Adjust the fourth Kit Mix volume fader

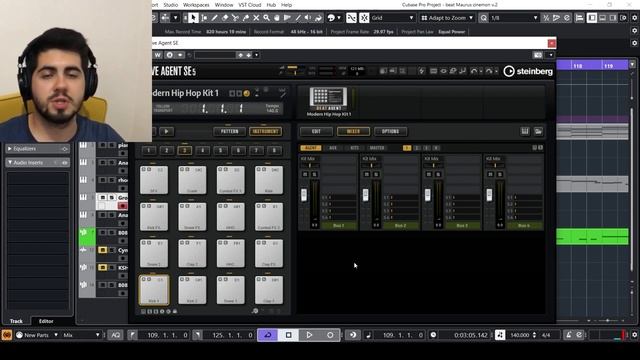489,195
